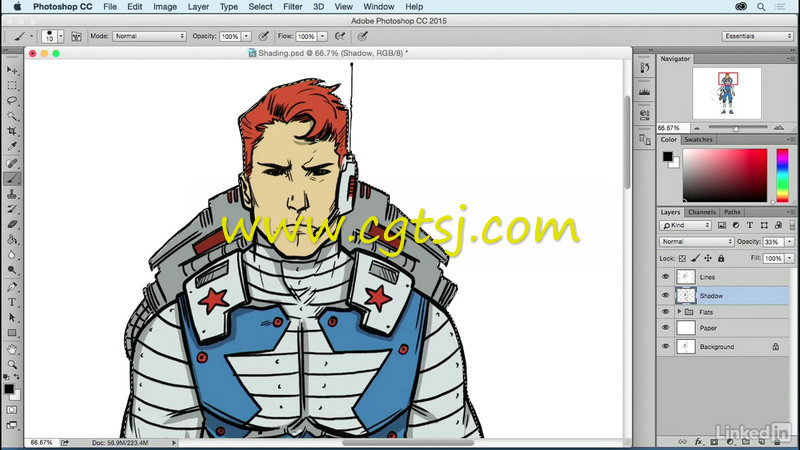Toggle lock all for layer

coord(721,259)
